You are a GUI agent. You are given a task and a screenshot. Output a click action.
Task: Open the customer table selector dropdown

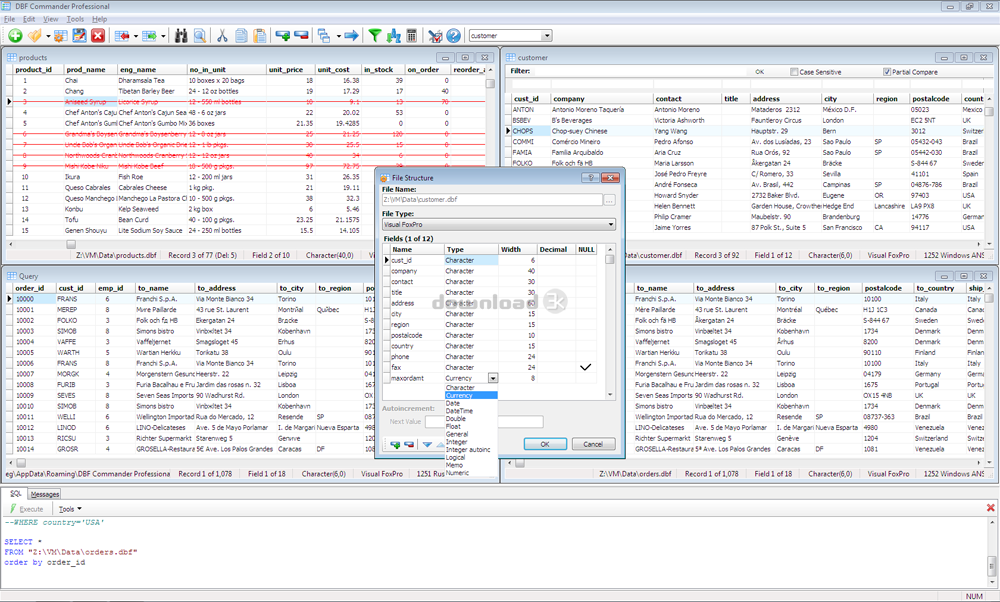pyautogui.click(x=547, y=36)
